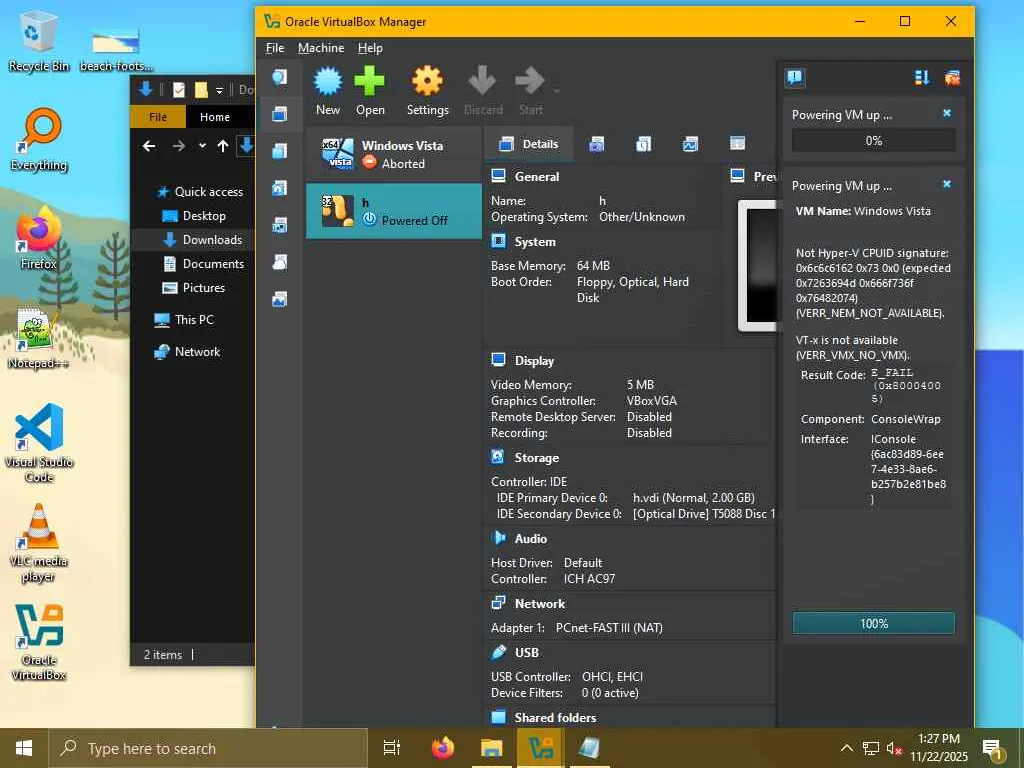
Task: Go up one folder in File Explorer
Action: pyautogui.click(x=223, y=146)
